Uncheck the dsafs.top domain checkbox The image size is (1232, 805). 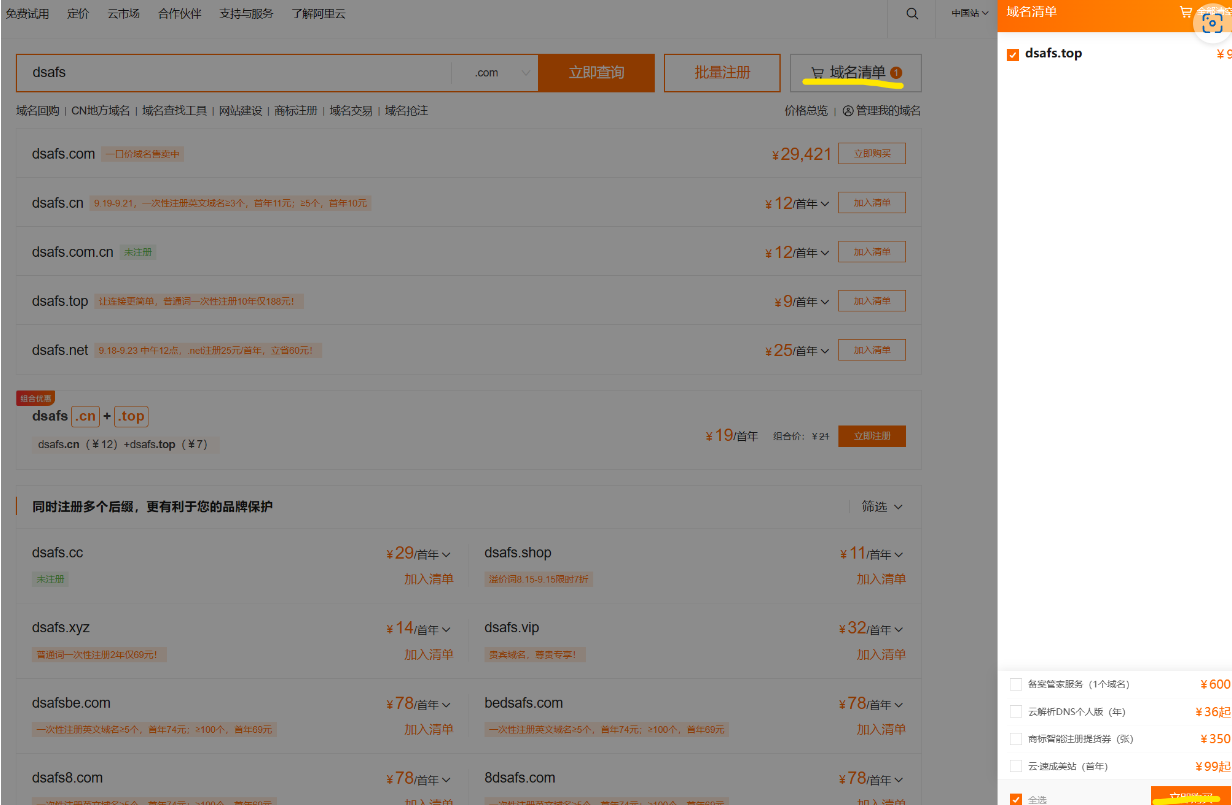[x=1013, y=54]
